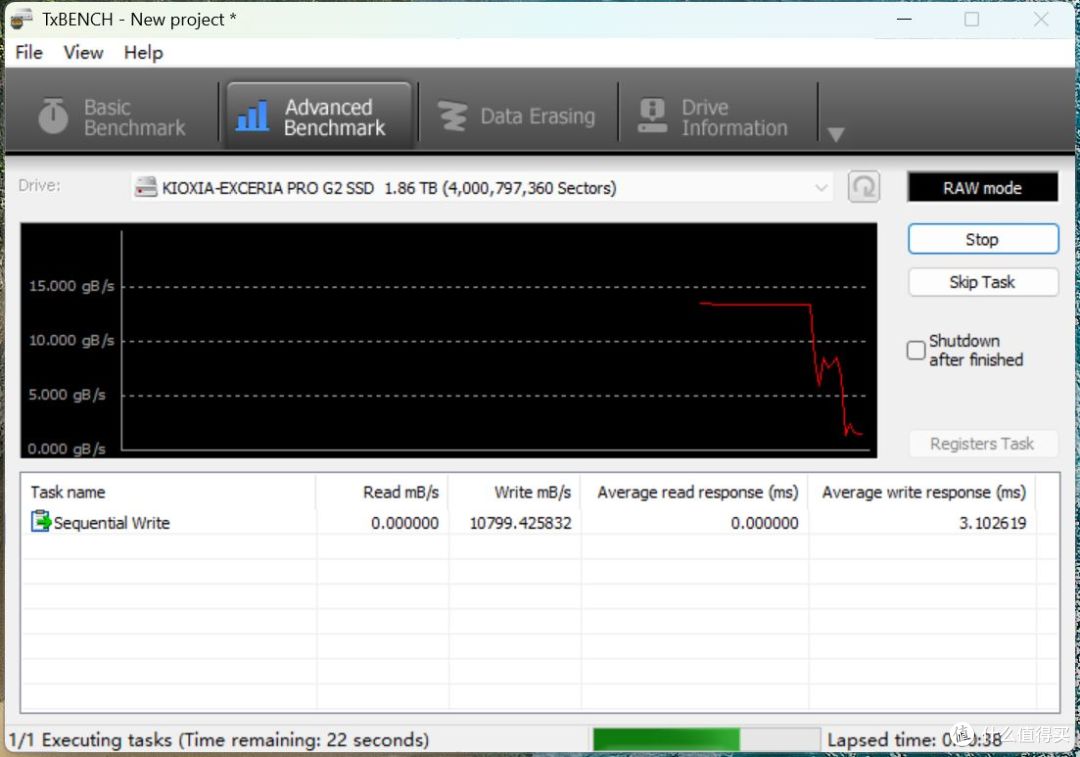Screen dimensions: 1080x757
Task: Switch to Data Erasing tab
Action: tap(518, 116)
